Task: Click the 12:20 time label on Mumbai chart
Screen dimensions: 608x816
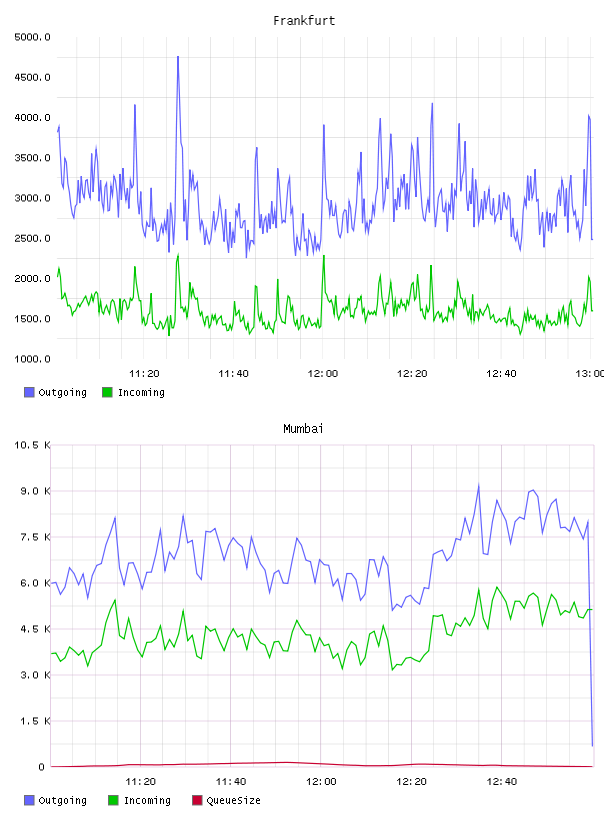Action: click(411, 782)
